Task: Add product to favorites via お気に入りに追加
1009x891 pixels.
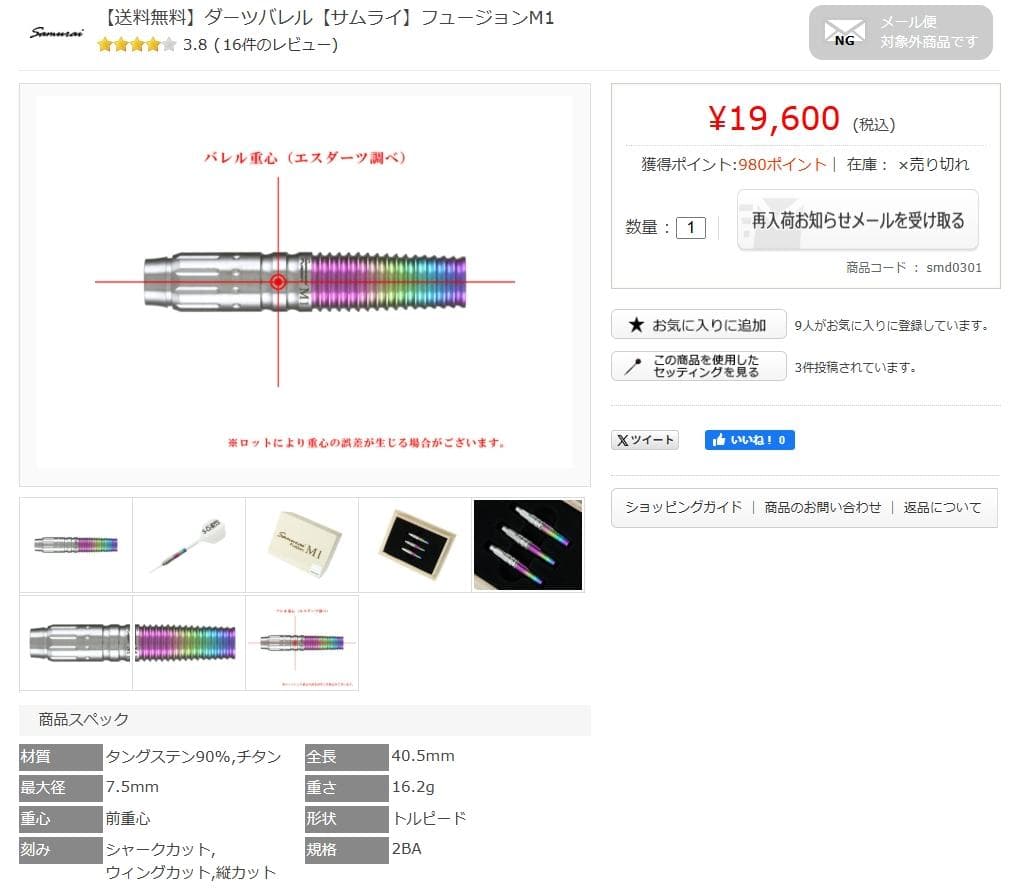Action: pos(698,324)
